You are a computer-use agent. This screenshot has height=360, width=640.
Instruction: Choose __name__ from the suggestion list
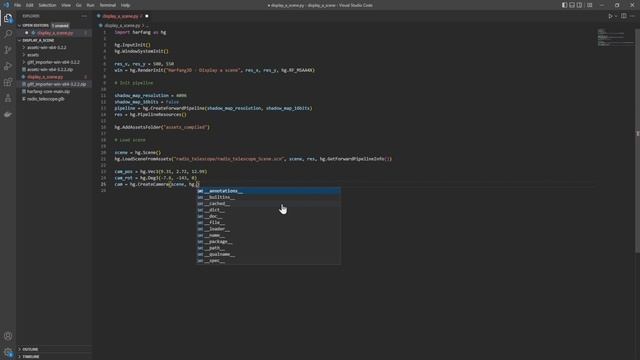(x=269, y=235)
